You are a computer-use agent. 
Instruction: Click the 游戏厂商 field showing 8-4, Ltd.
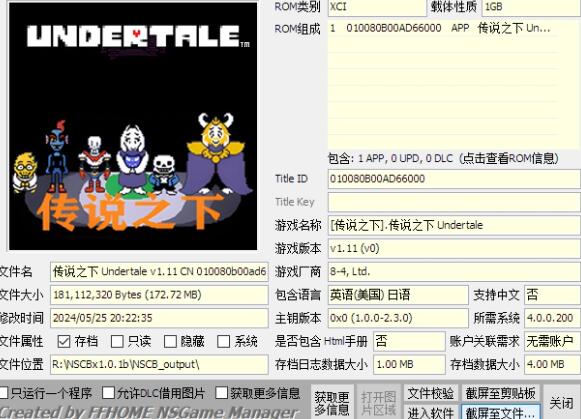tap(454, 272)
